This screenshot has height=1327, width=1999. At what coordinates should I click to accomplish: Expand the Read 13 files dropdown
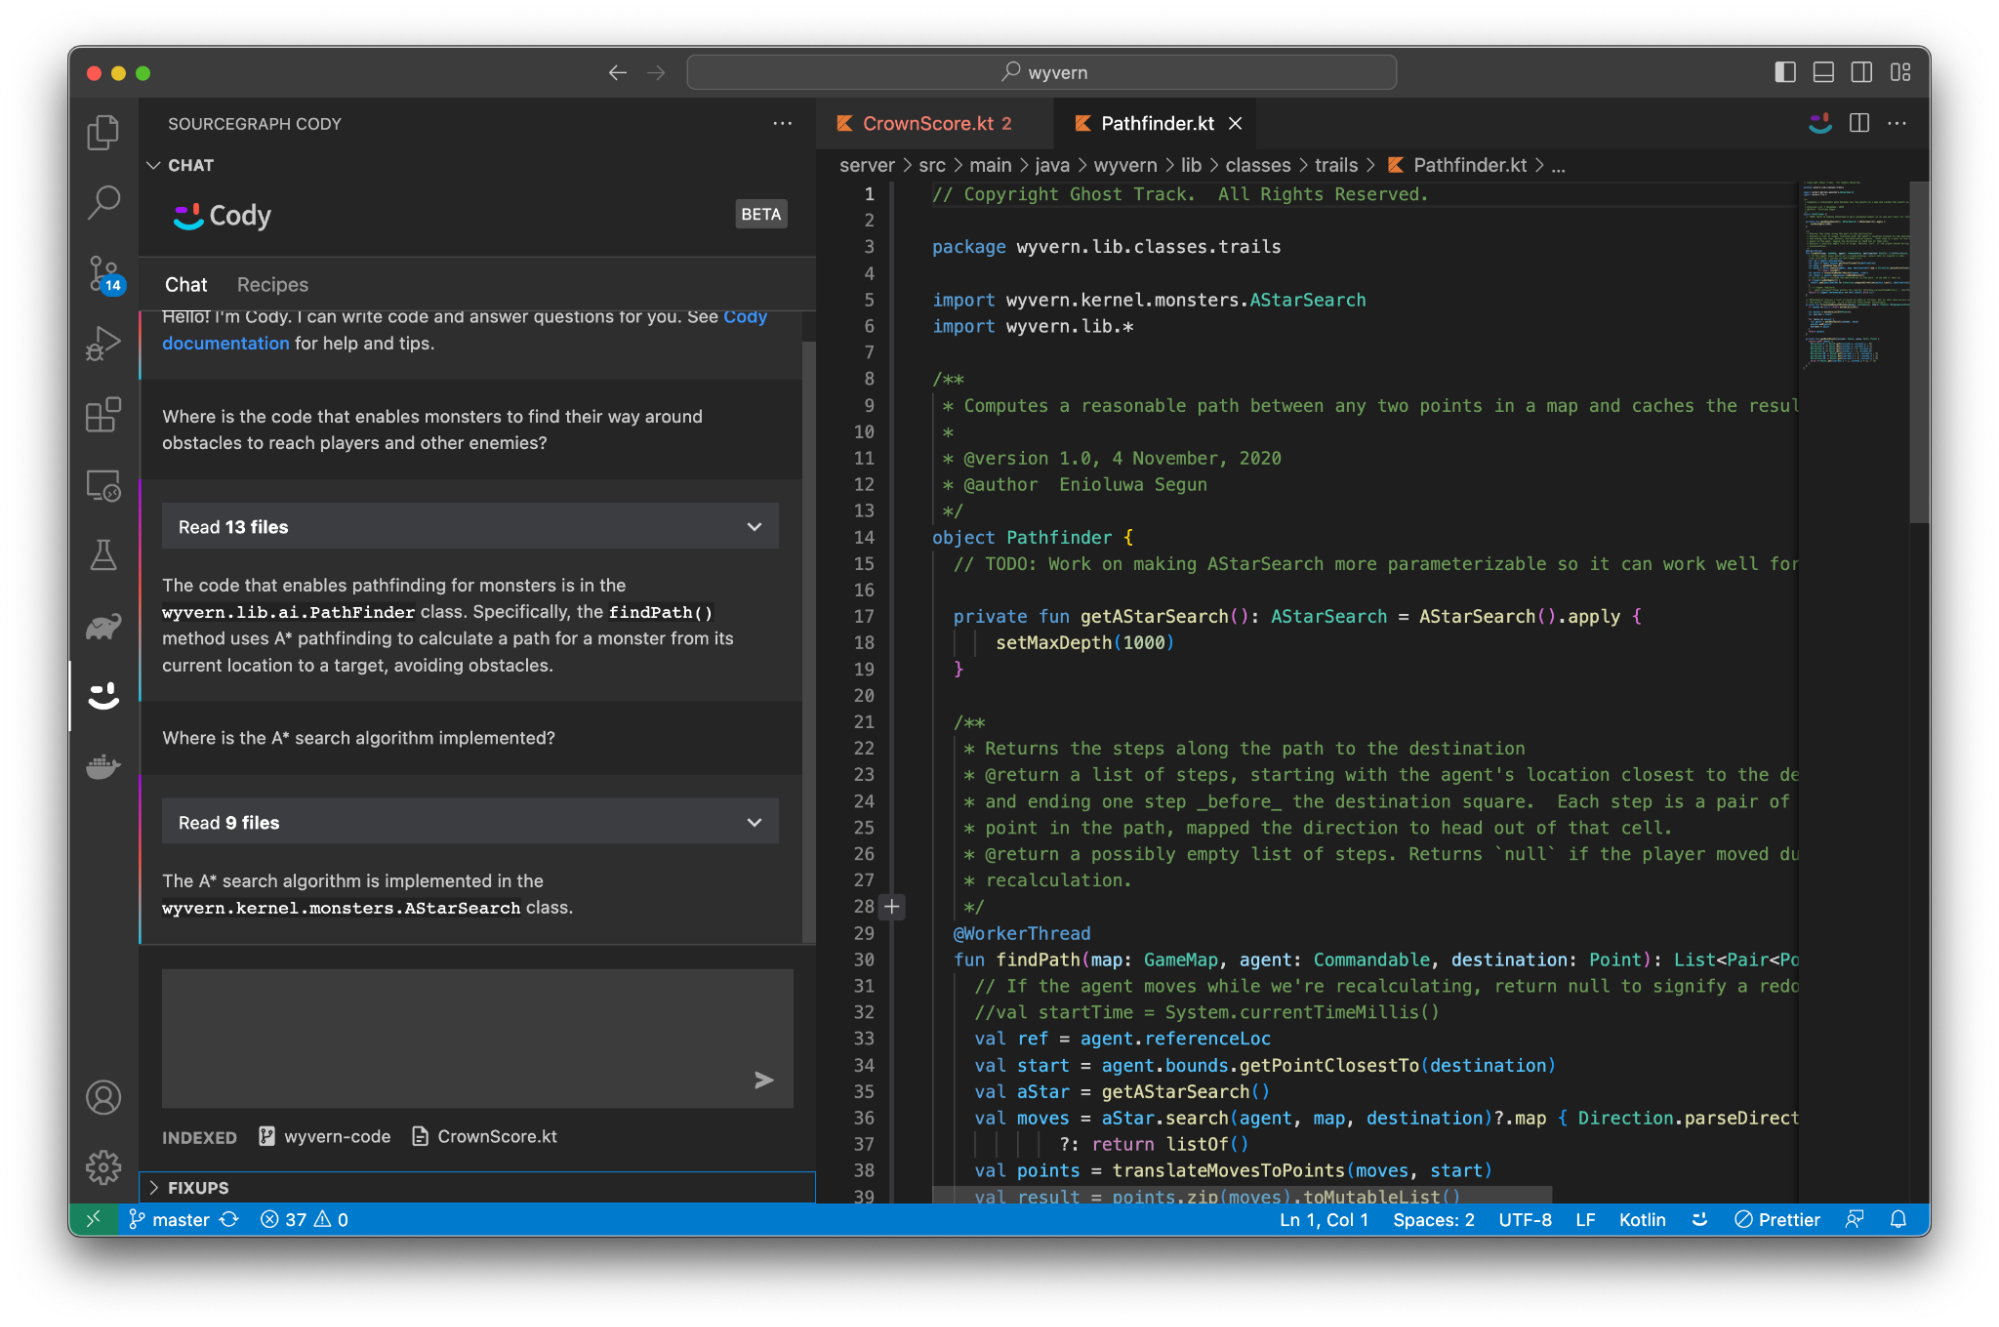click(470, 527)
